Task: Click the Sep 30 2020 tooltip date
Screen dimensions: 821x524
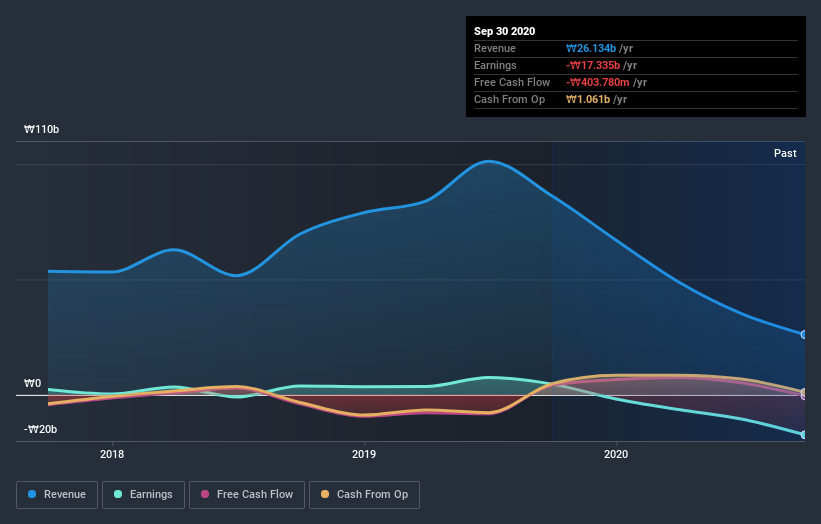Action: coord(505,31)
